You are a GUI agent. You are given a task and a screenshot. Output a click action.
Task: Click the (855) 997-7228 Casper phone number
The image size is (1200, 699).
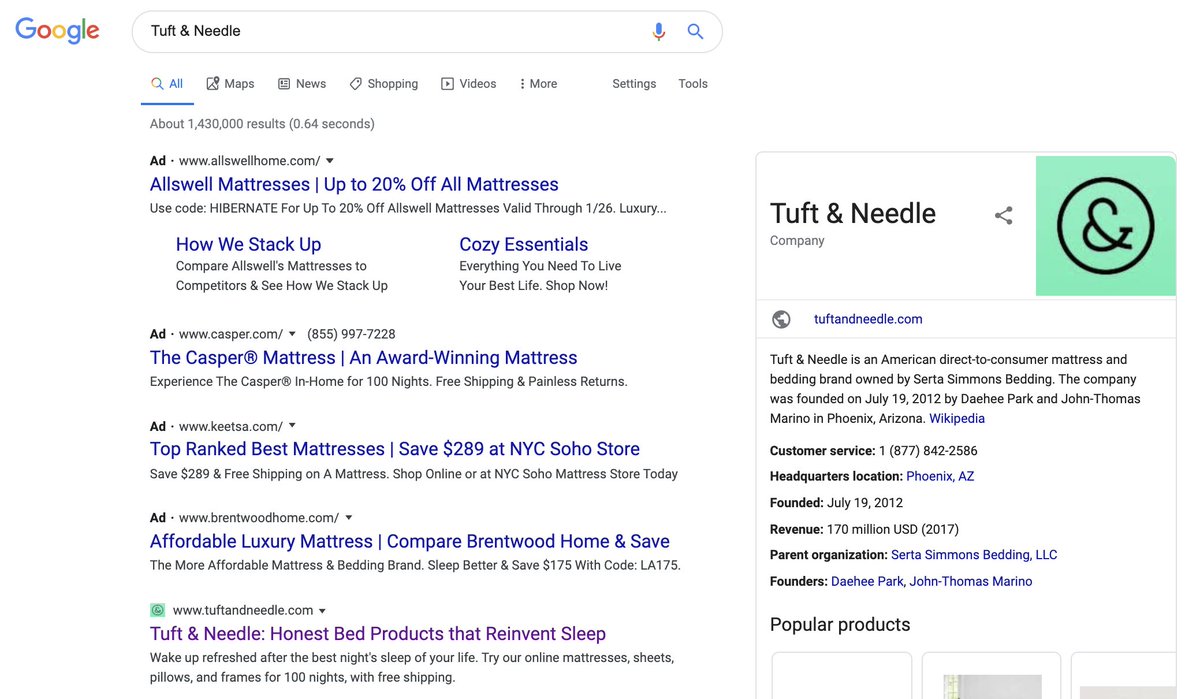coord(351,334)
